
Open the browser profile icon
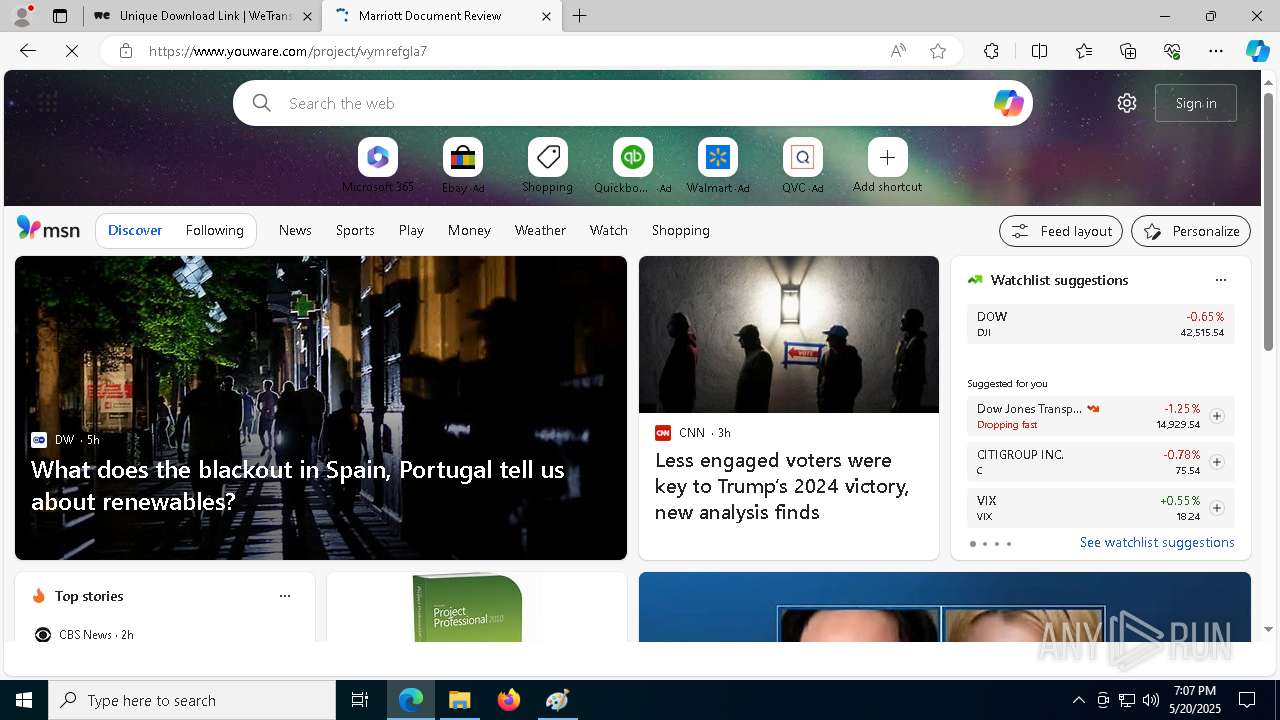point(22,16)
